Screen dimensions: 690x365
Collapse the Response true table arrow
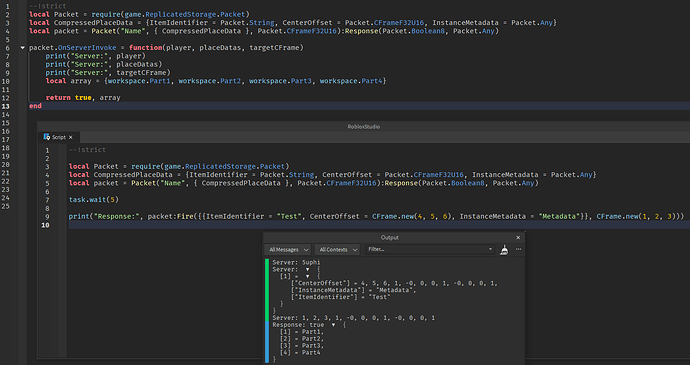coord(333,325)
